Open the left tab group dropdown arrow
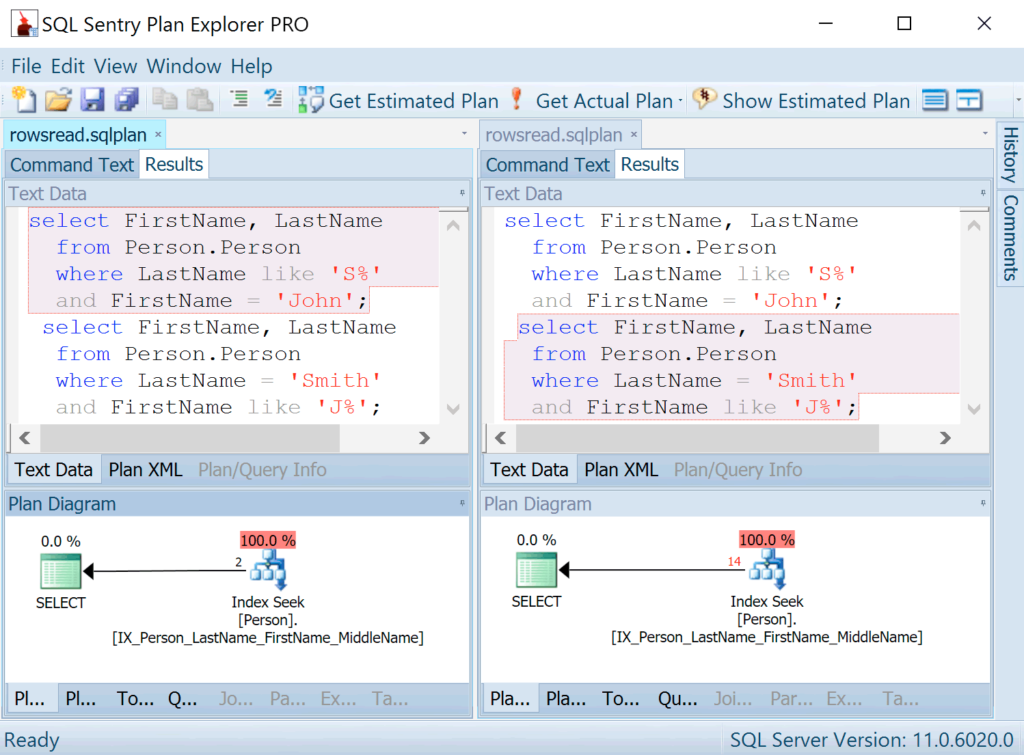 (462, 133)
